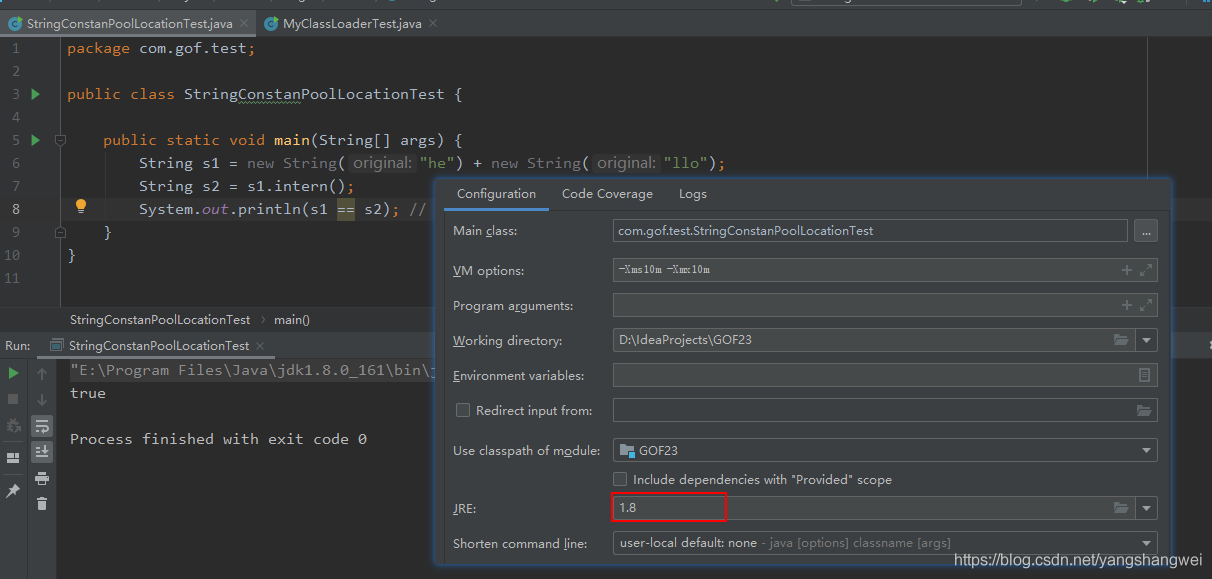
Task: Click the JRE folder browse button
Action: coord(1121,508)
